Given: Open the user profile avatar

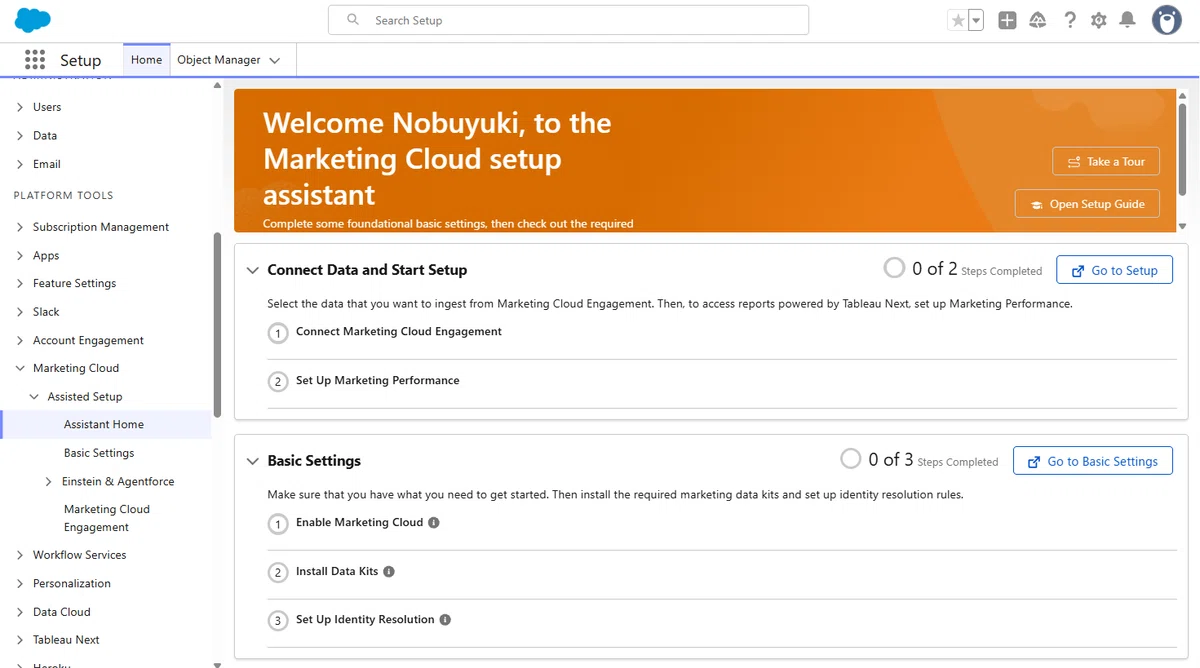Looking at the screenshot, I should click(1167, 20).
